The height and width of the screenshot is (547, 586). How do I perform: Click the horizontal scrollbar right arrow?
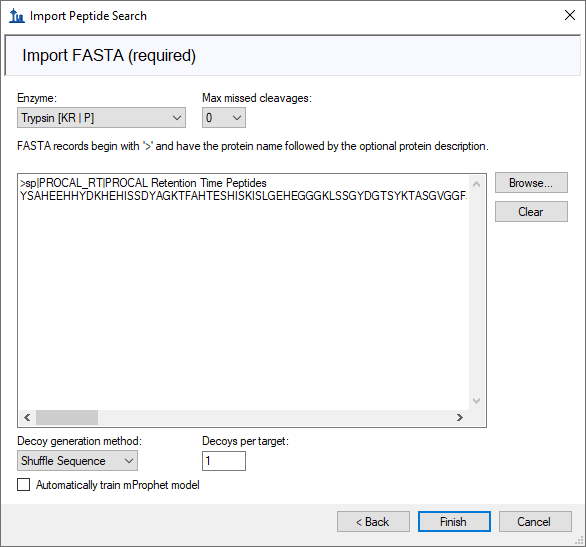pos(460,417)
